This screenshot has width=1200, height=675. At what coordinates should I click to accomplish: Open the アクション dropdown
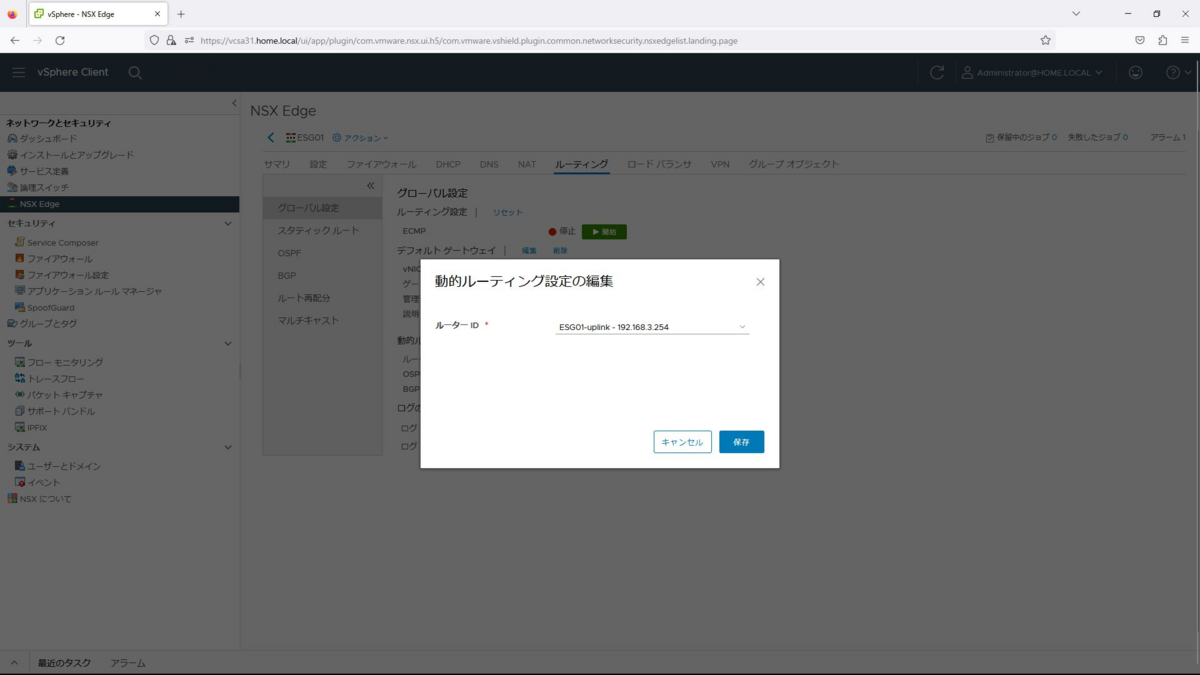(360, 138)
